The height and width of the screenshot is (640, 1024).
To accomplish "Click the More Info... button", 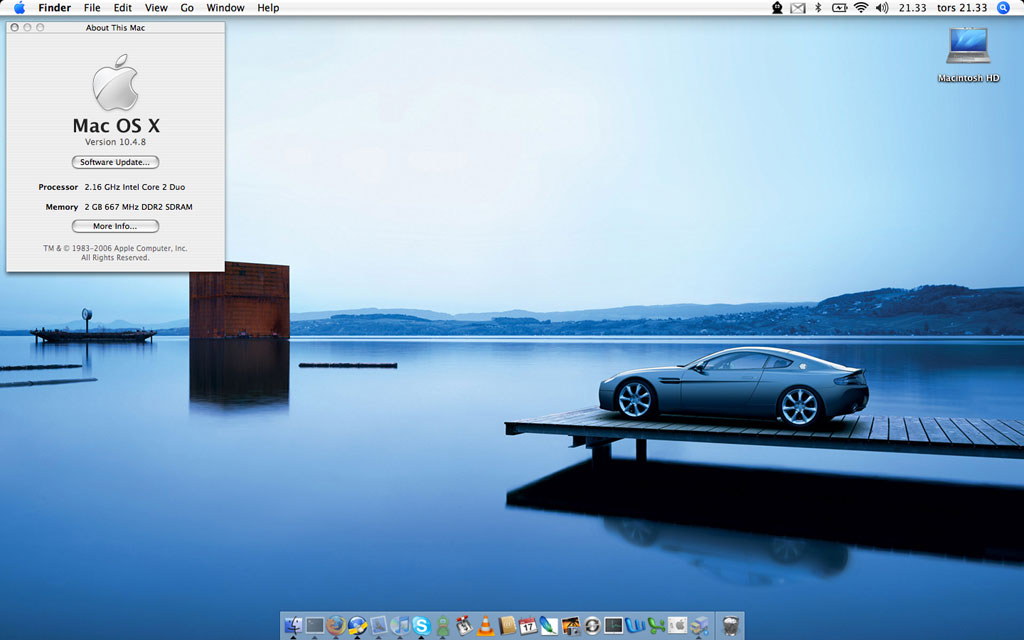I will coord(116,226).
